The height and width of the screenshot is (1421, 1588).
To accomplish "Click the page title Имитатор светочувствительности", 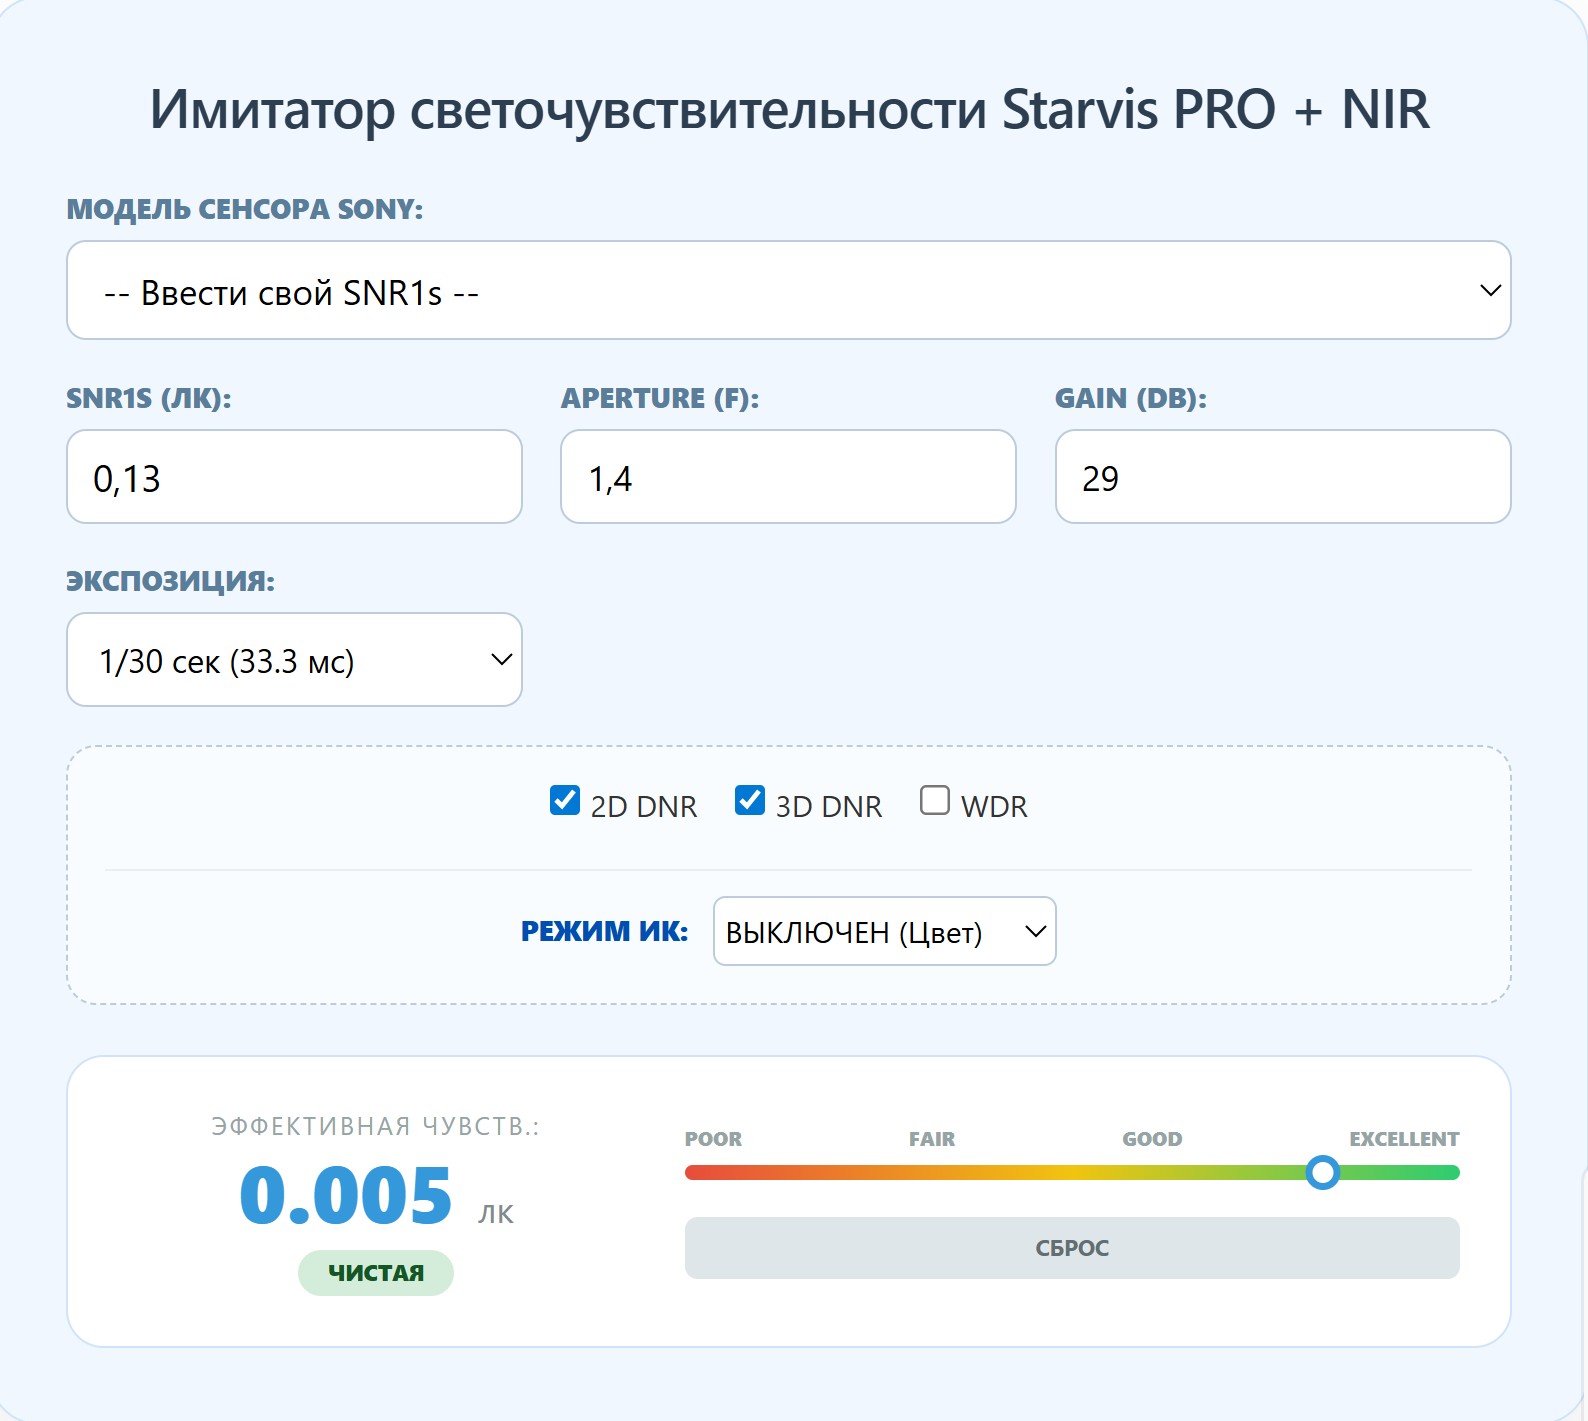I will coord(789,109).
